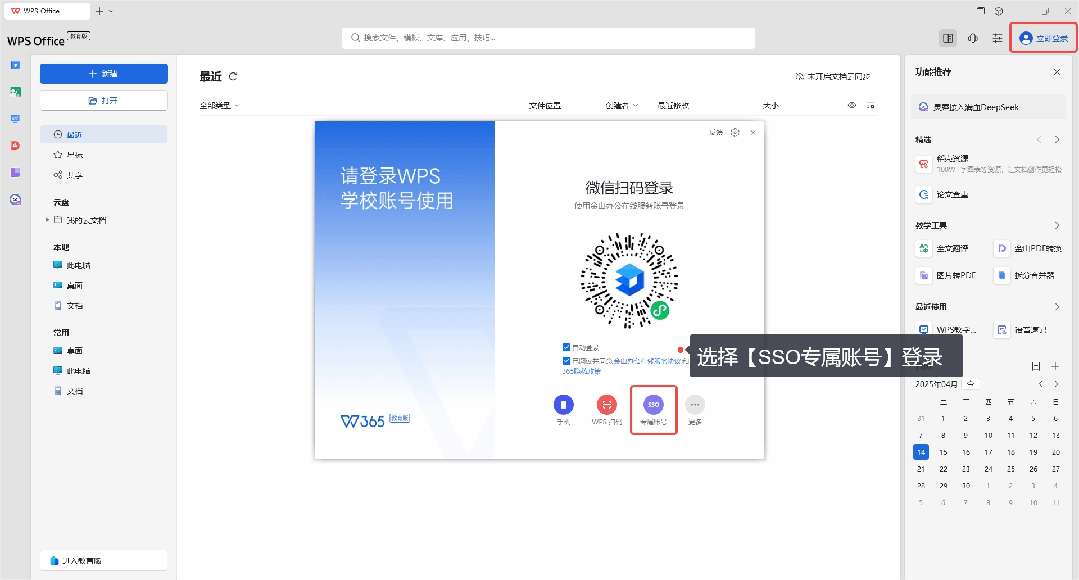Screen dimensions: 1079x580
Task: Expand the 教学工具 section arrow
Action: click(1056, 226)
